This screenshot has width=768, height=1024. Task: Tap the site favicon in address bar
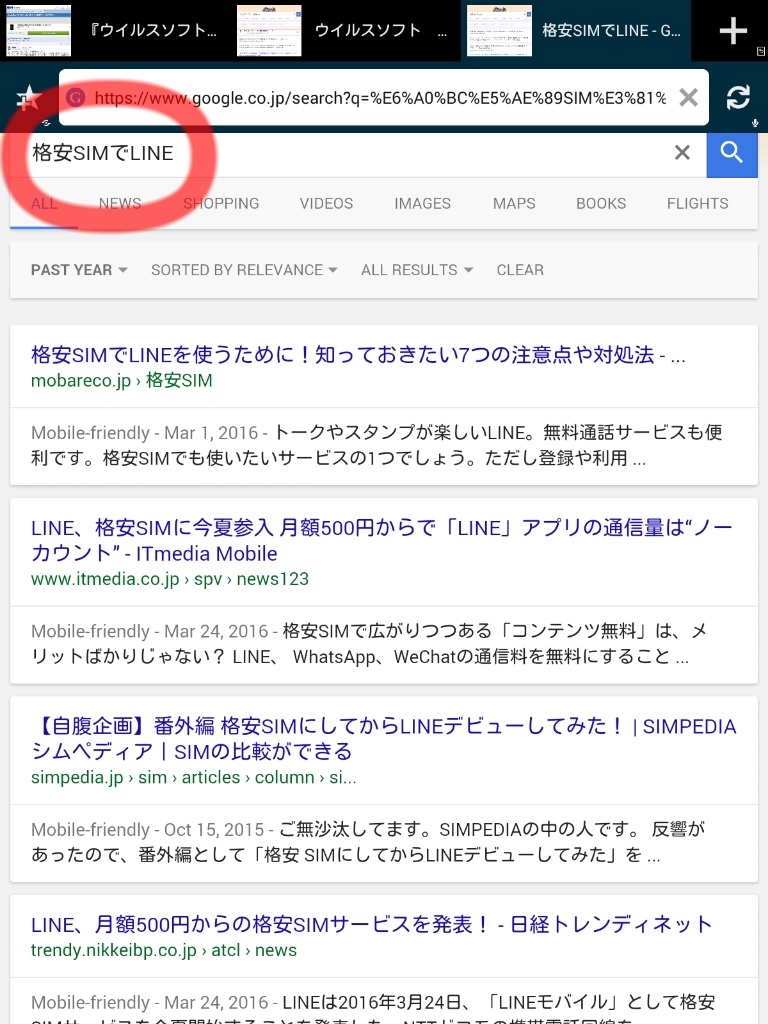(76, 98)
